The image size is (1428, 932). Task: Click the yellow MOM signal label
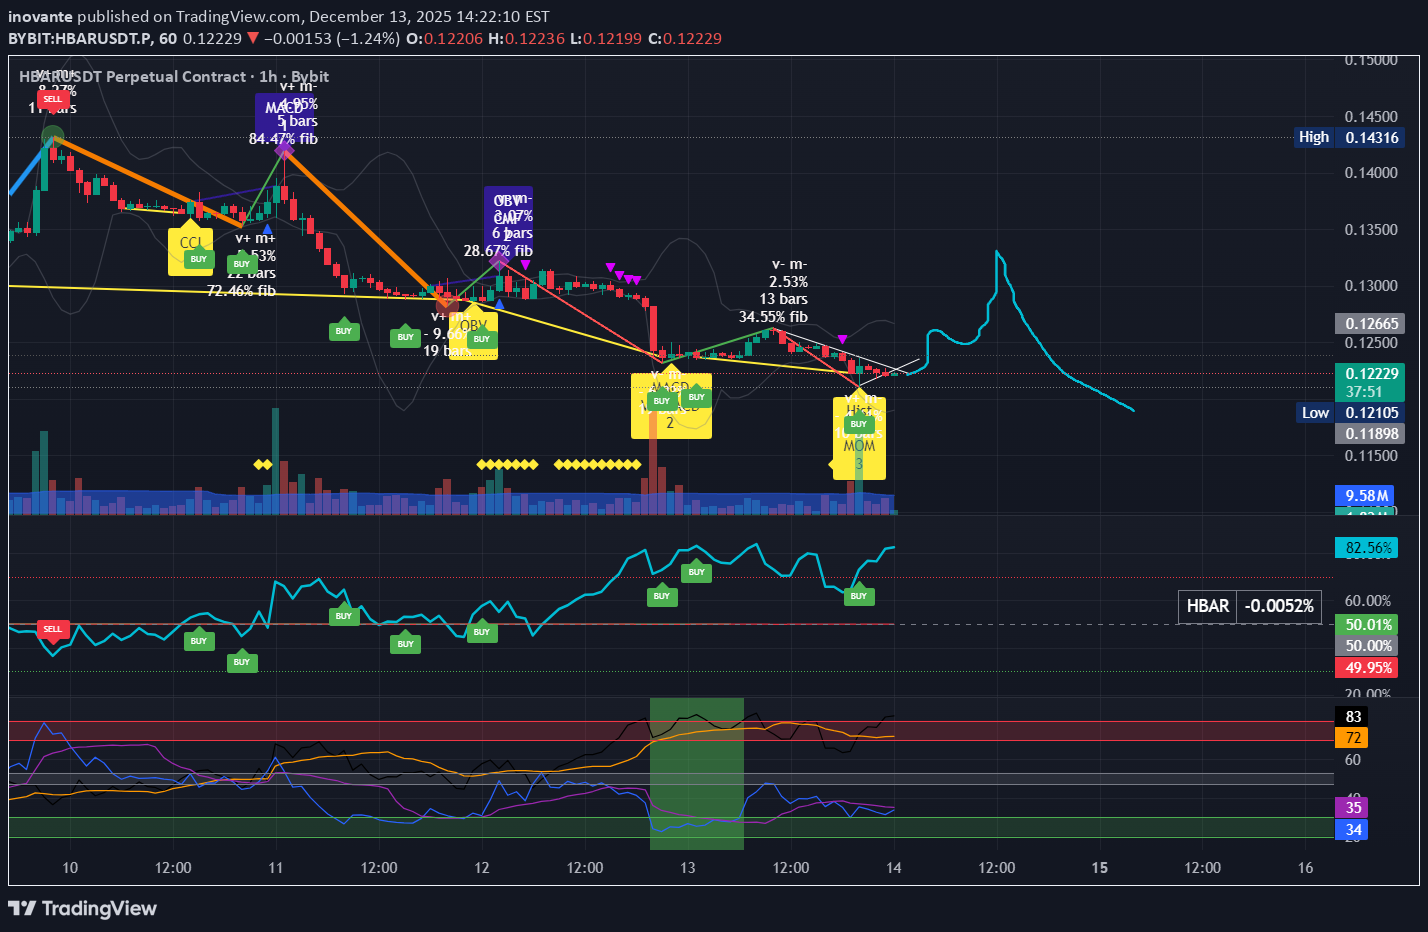coord(859,447)
